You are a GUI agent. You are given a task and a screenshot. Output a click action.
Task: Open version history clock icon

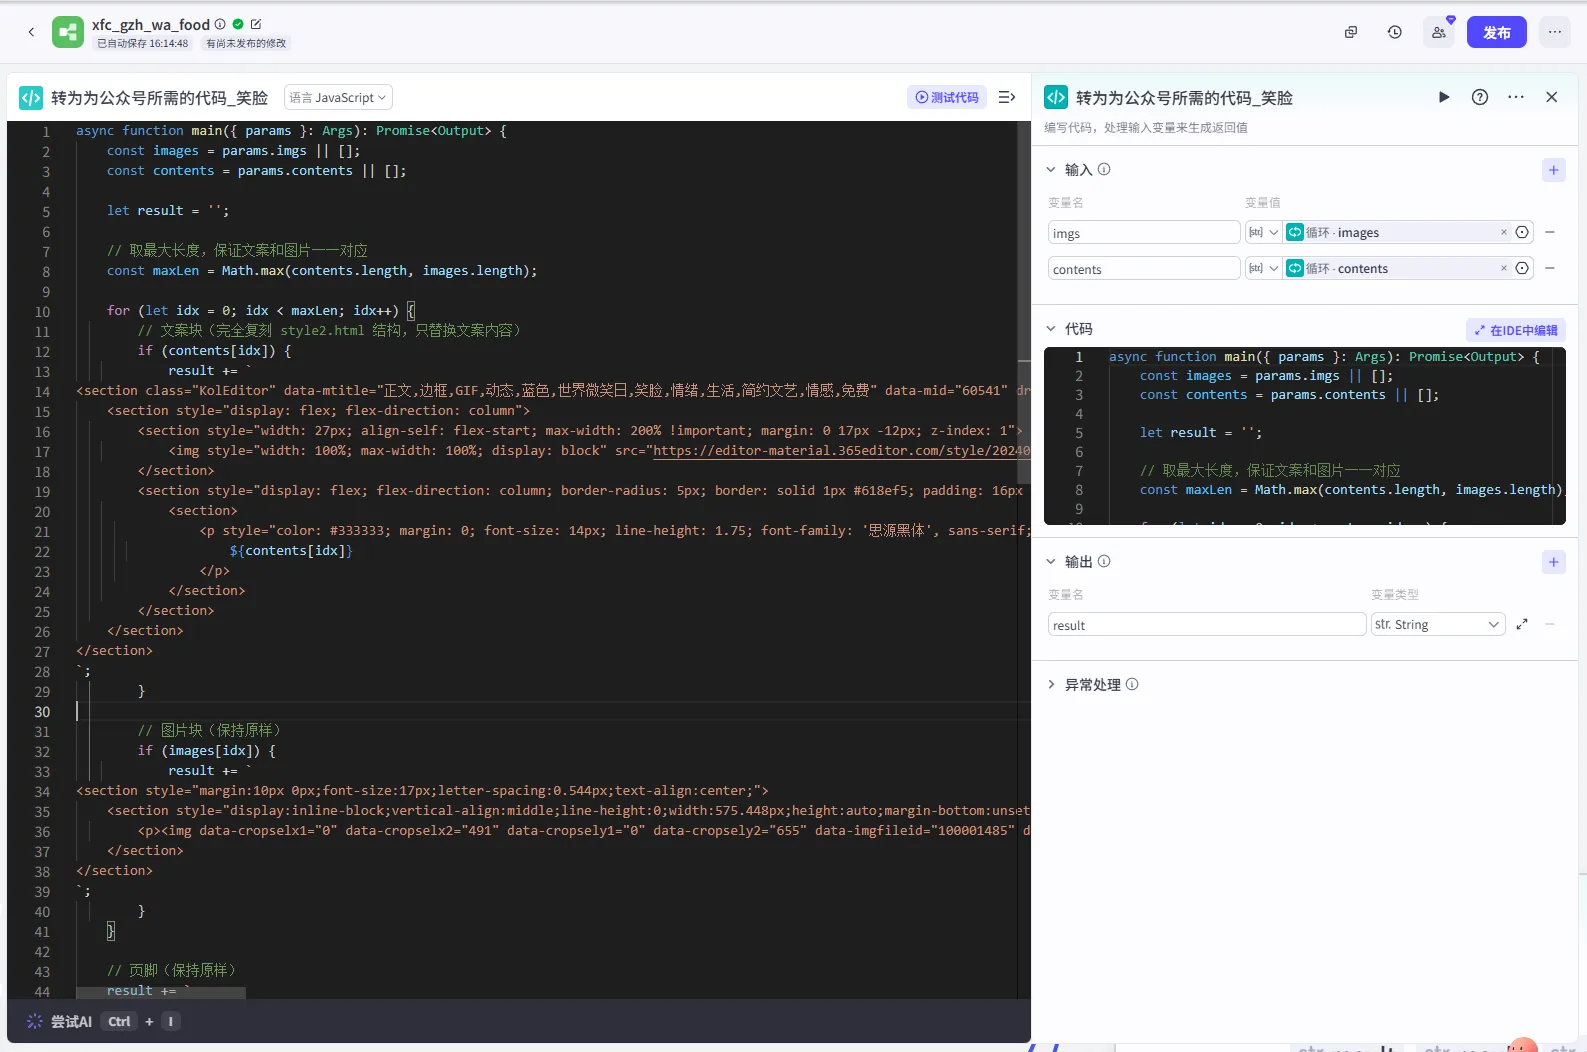[x=1395, y=32]
